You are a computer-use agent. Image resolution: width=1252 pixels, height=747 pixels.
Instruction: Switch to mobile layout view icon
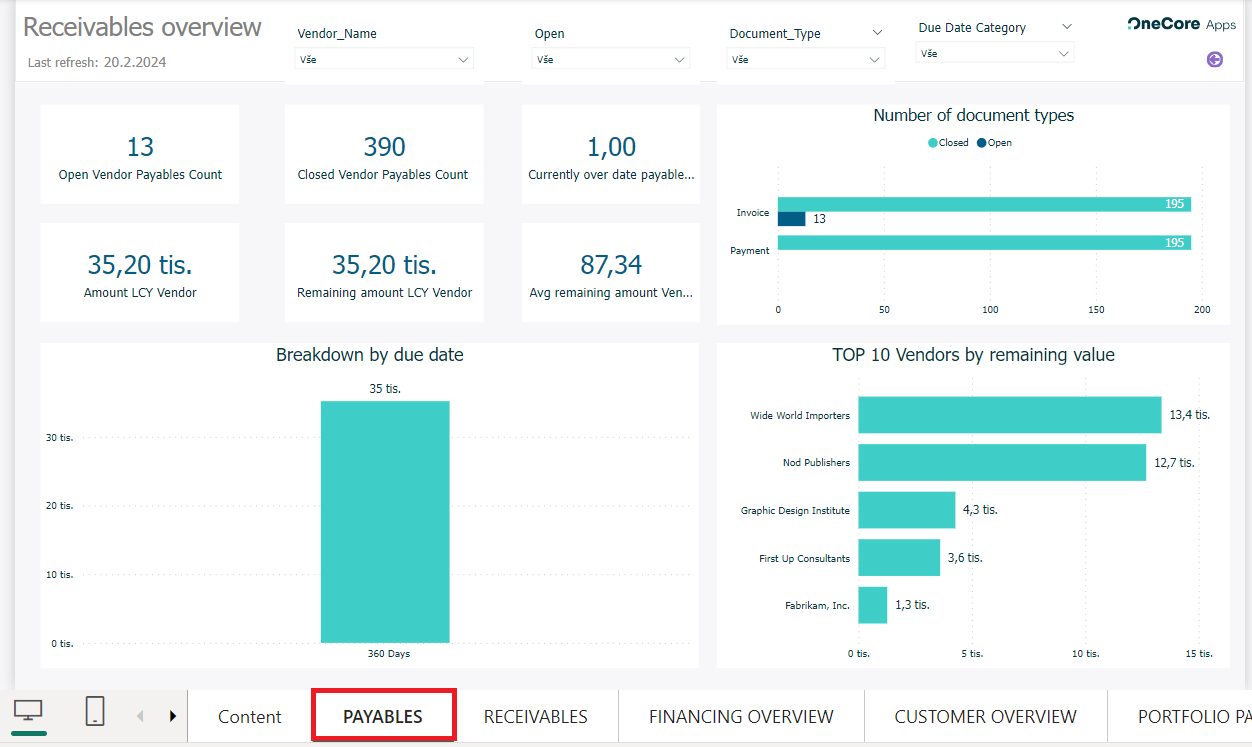(x=95, y=711)
